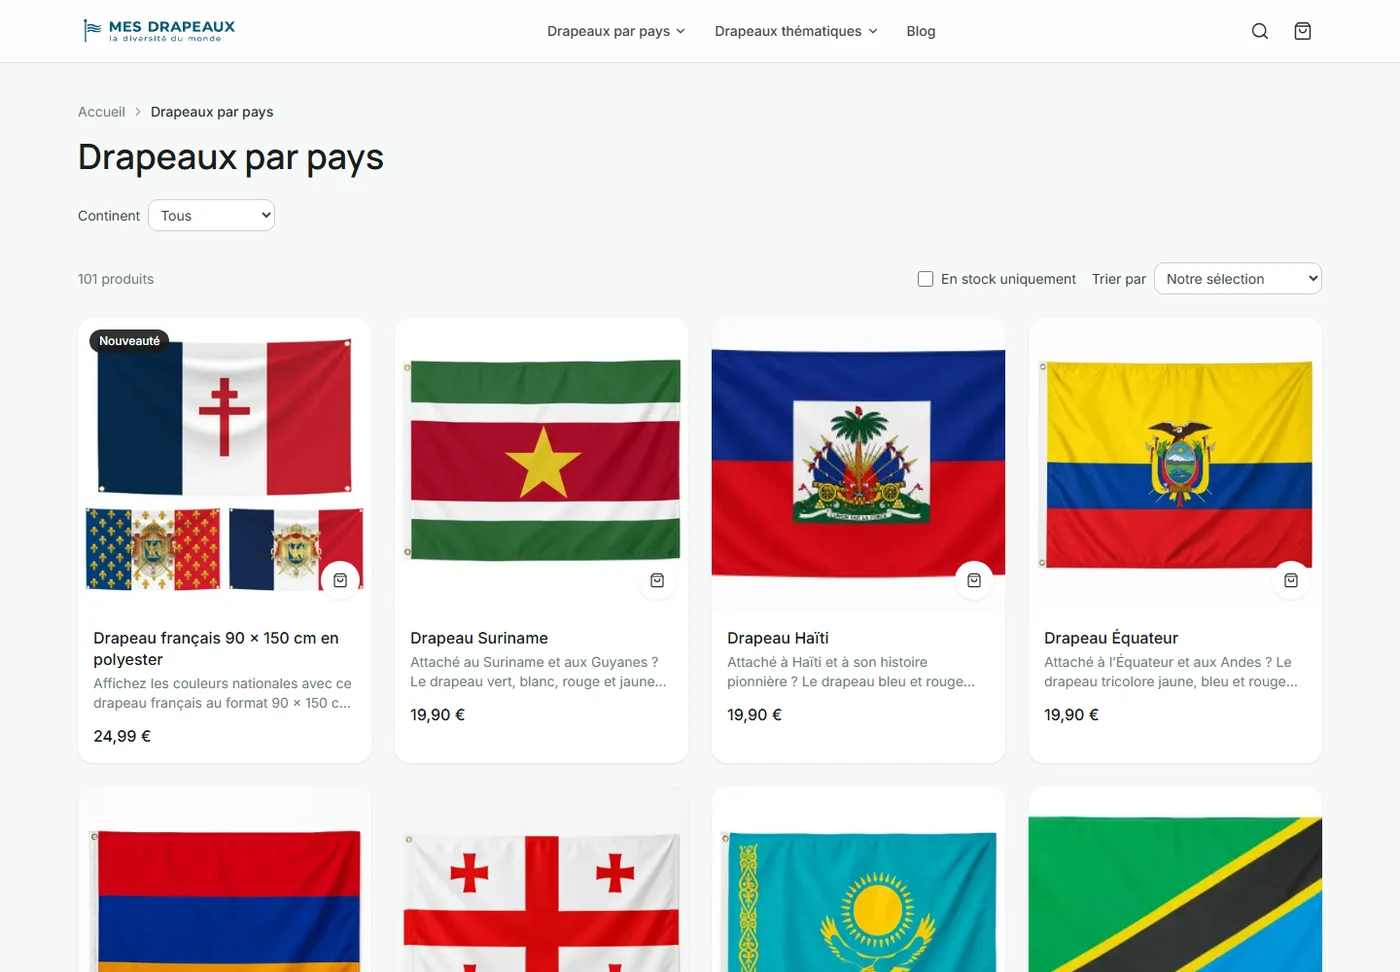Click the Nouveauté badge

pyautogui.click(x=129, y=341)
